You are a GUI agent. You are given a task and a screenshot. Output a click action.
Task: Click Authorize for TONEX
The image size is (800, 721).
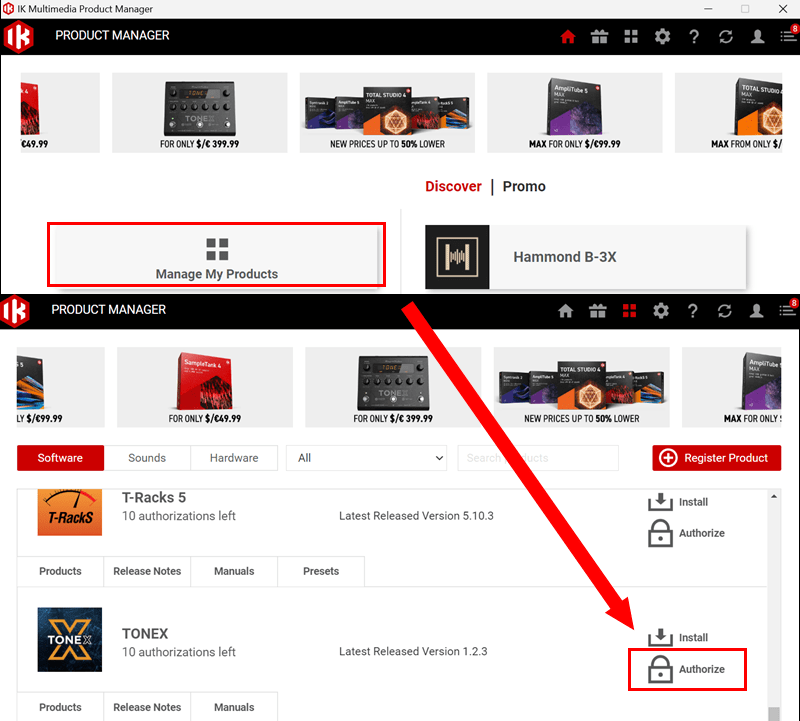pyautogui.click(x=686, y=669)
